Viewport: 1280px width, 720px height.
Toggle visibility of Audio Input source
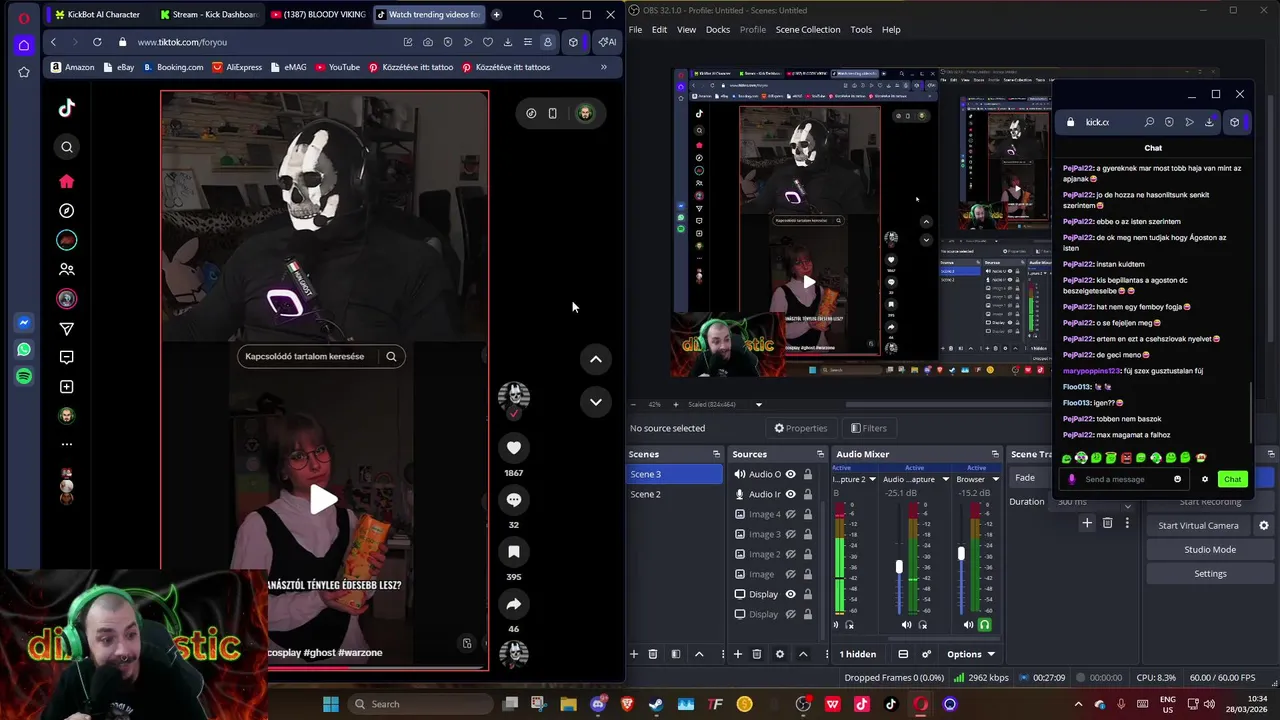pyautogui.click(x=790, y=494)
